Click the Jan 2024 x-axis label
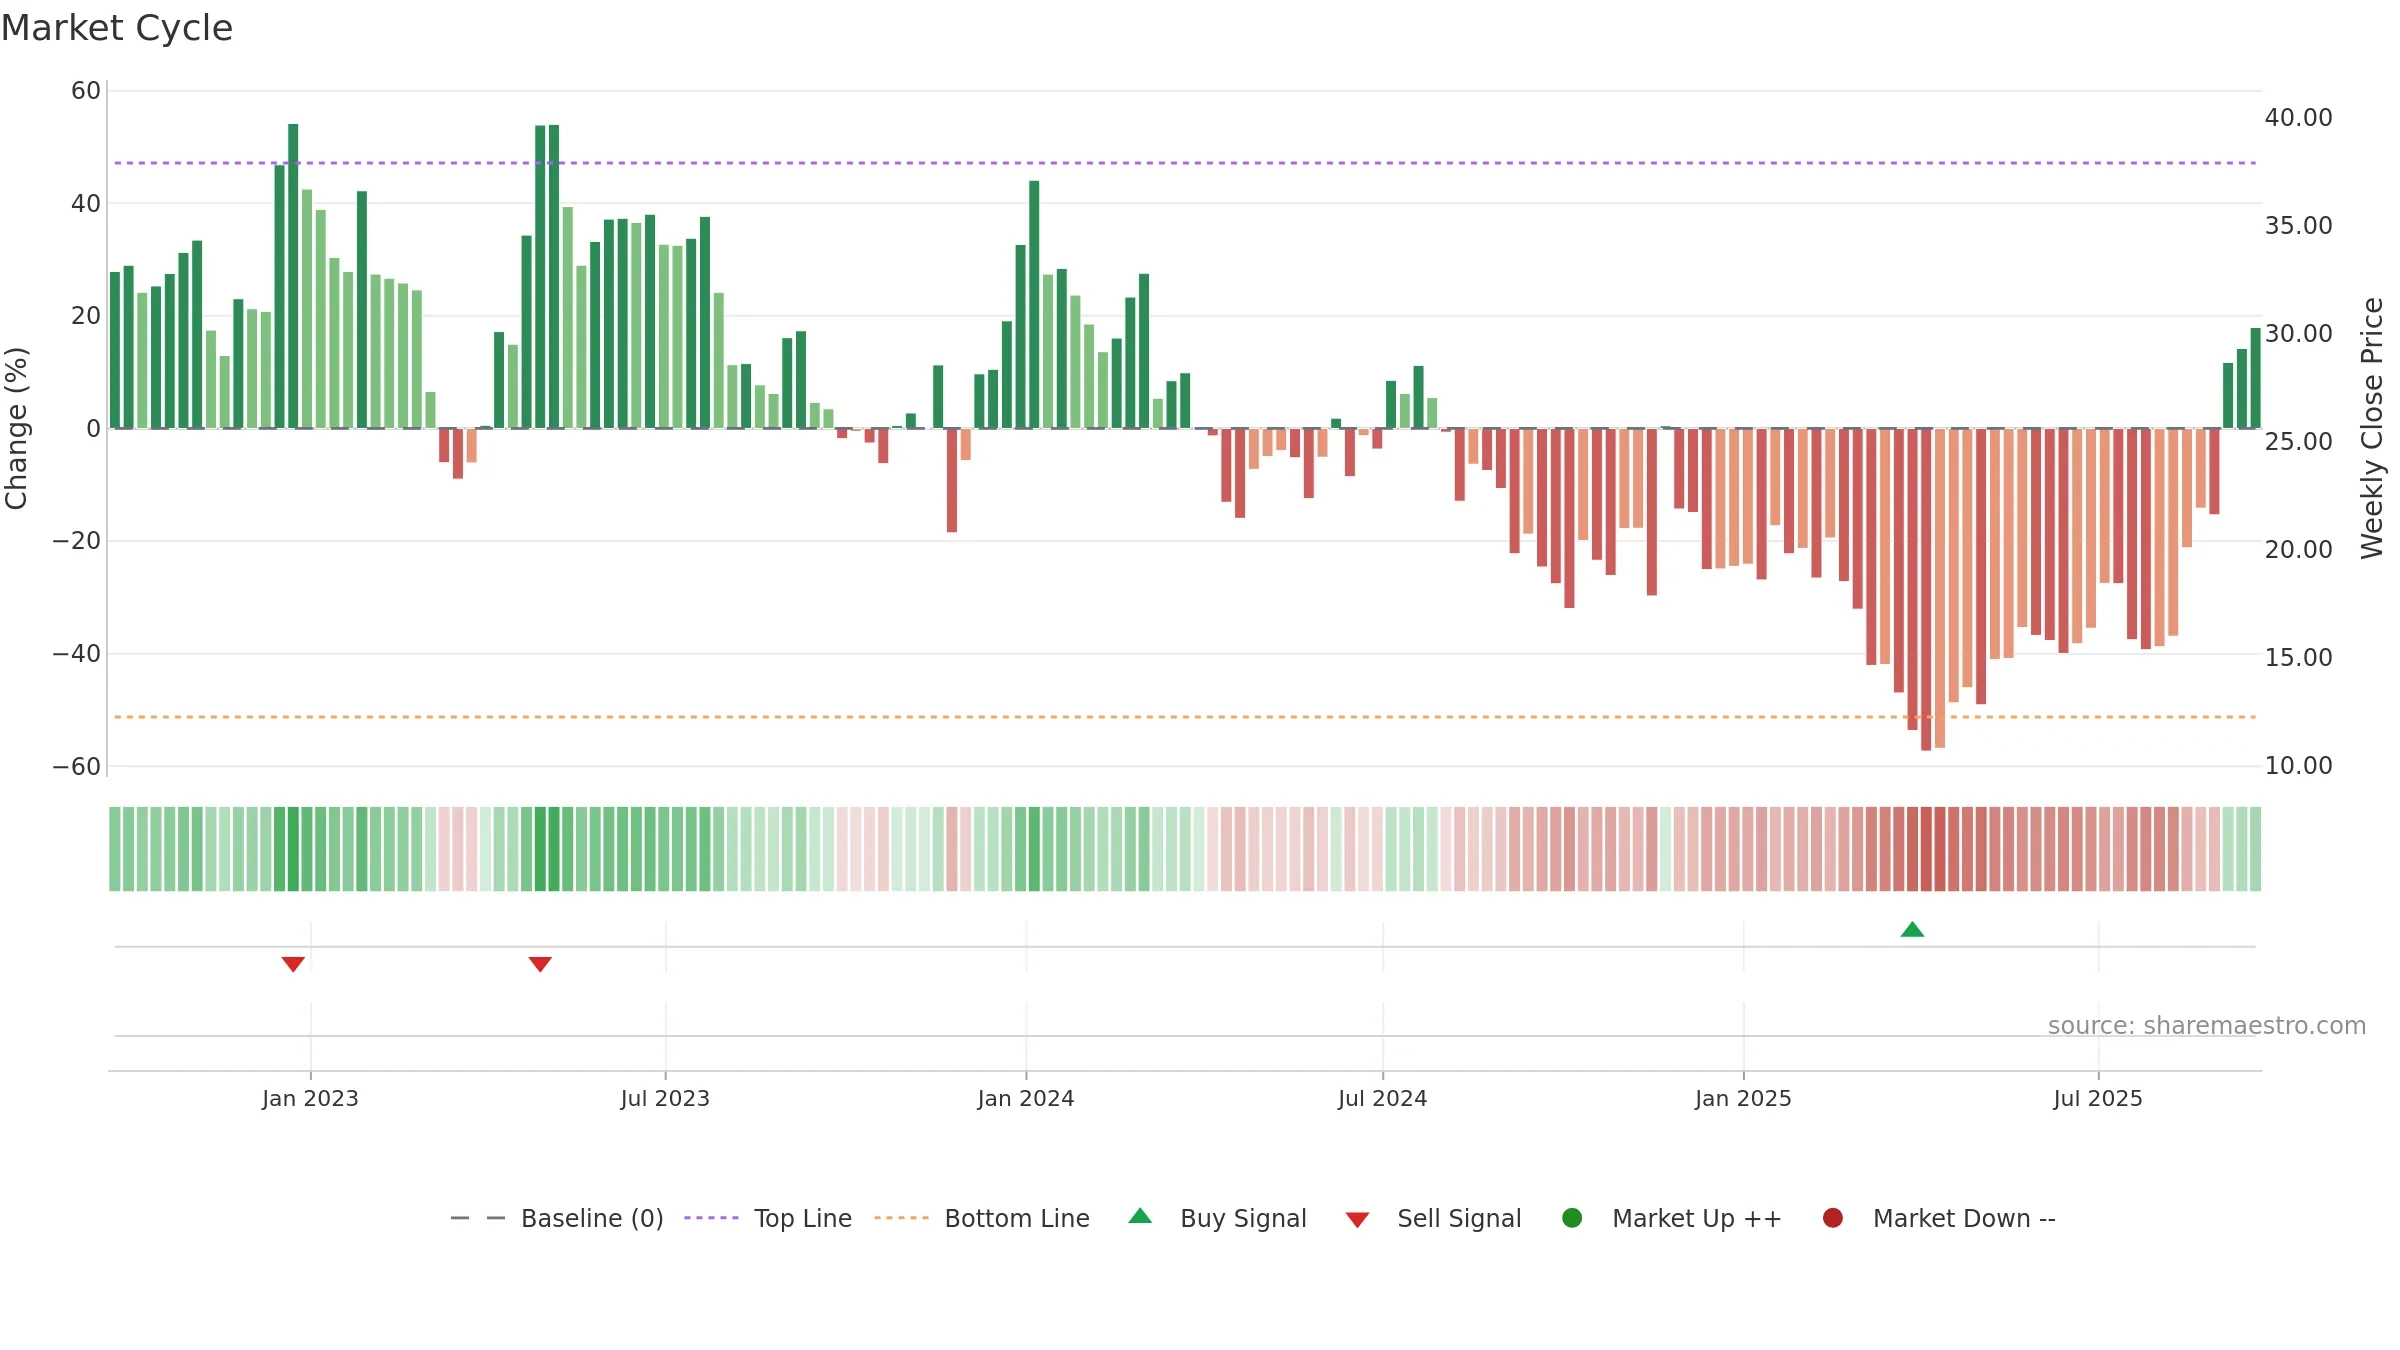This screenshot has height=1350, width=2400. [x=1026, y=1098]
